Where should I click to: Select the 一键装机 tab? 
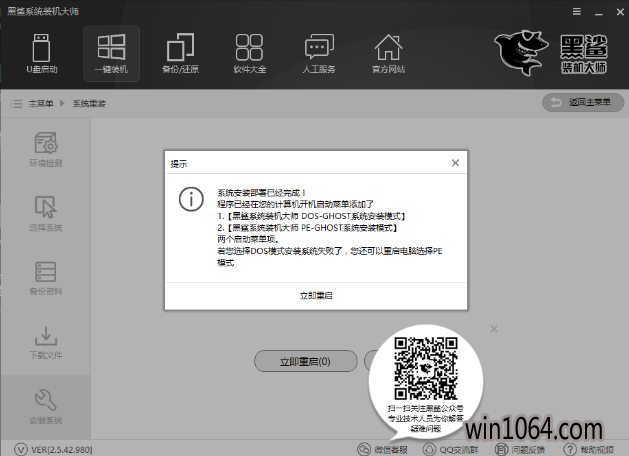pyautogui.click(x=112, y=54)
